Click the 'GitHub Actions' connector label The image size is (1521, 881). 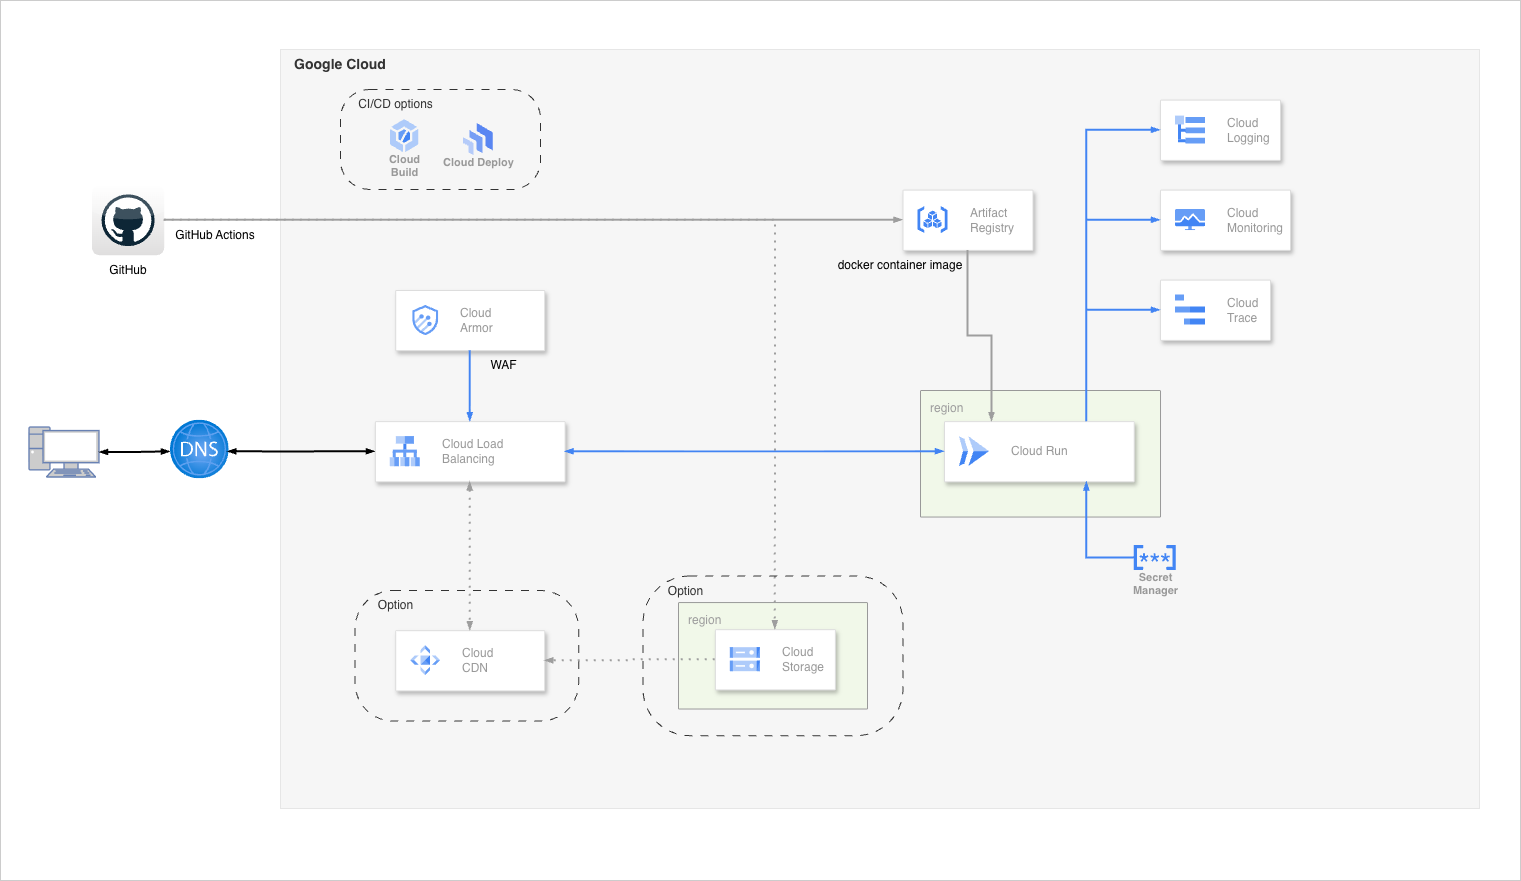tap(214, 235)
